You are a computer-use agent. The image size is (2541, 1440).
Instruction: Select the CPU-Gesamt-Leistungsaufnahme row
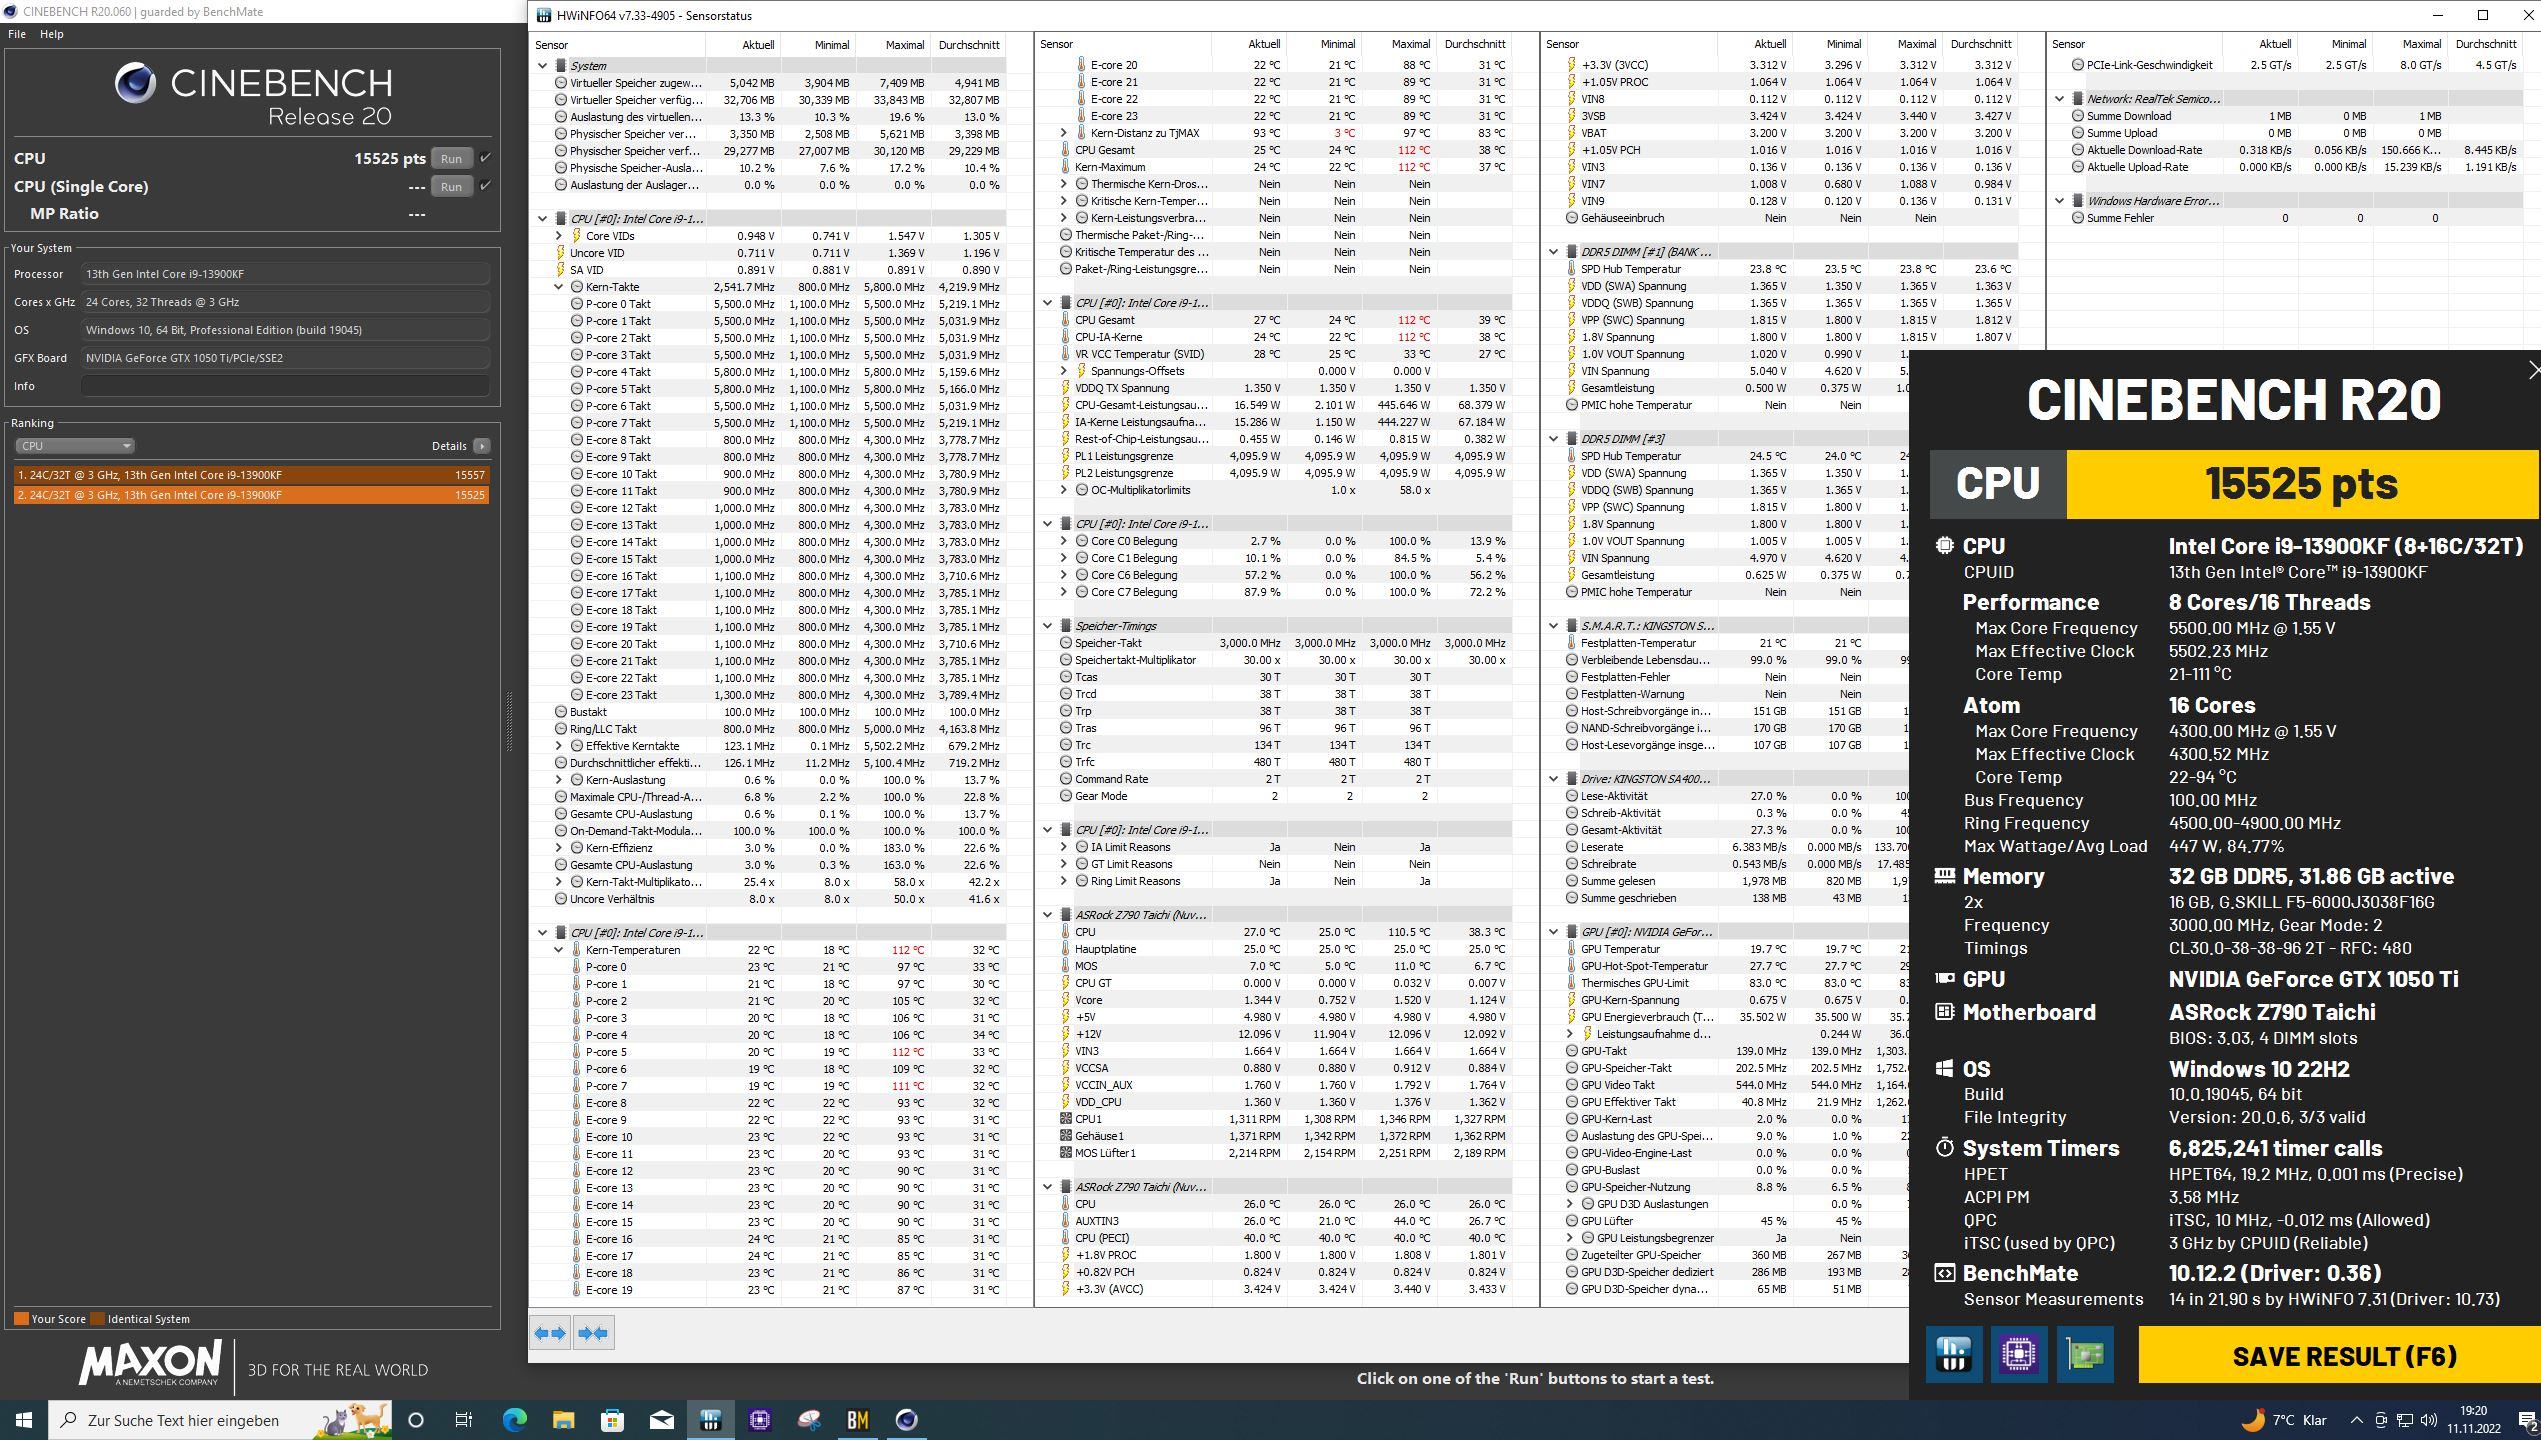1274,405
